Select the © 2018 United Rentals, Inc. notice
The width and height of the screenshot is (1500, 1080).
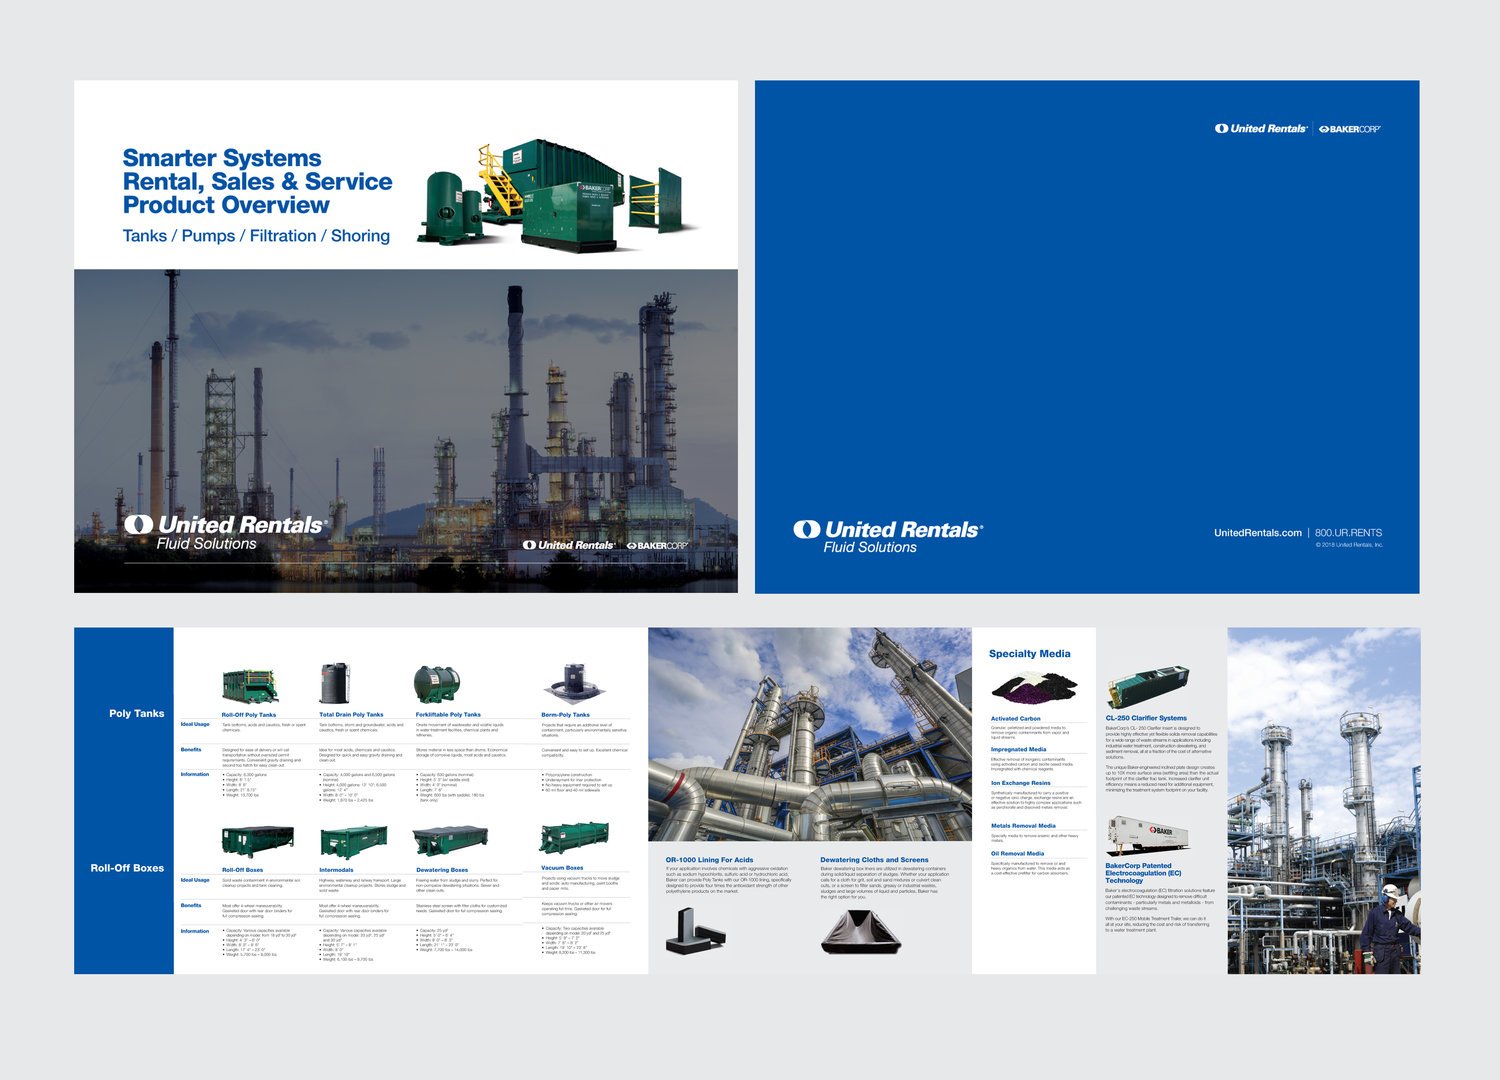(1349, 545)
